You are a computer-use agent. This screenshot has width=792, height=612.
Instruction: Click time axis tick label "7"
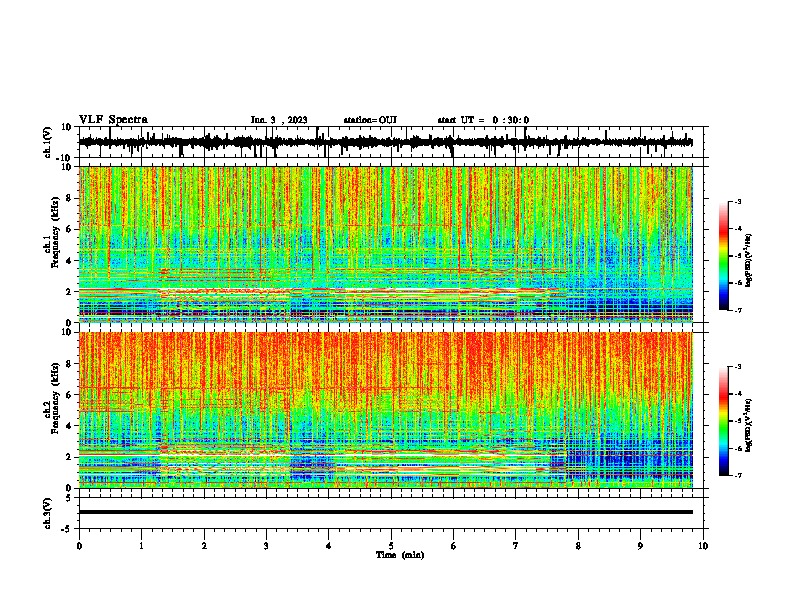click(x=516, y=546)
